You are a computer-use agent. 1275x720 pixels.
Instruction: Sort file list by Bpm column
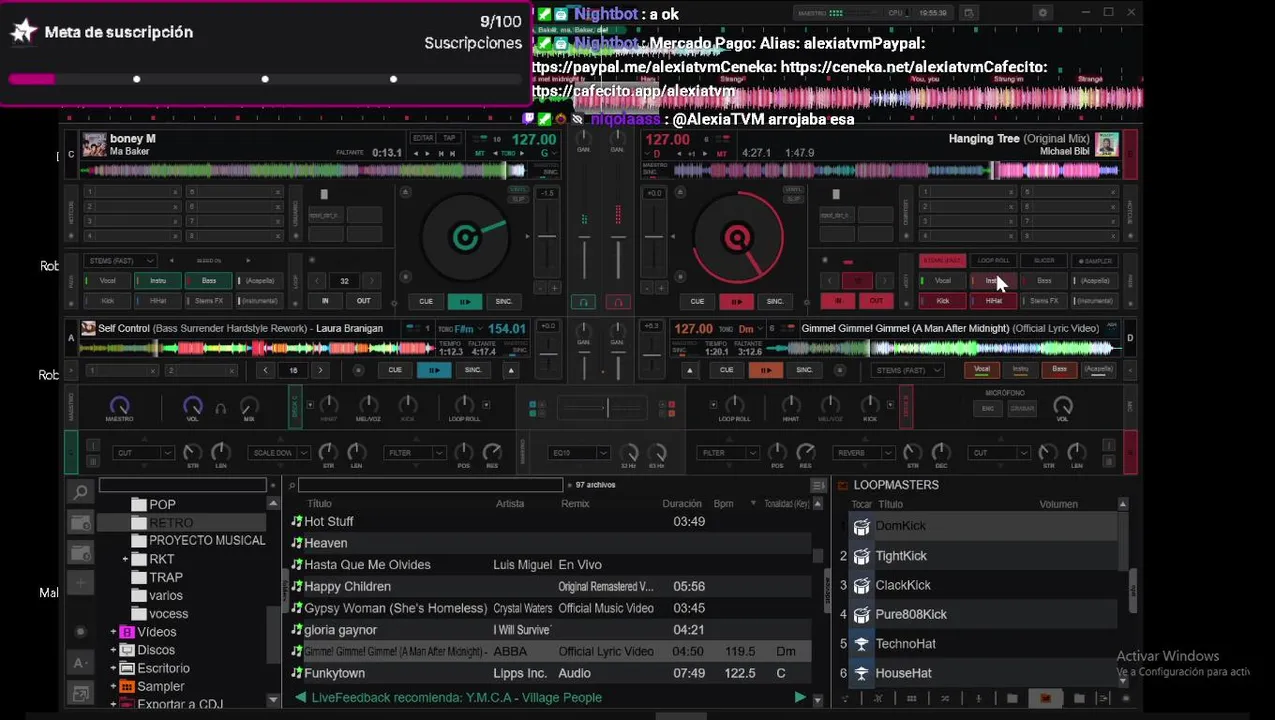[x=724, y=504]
